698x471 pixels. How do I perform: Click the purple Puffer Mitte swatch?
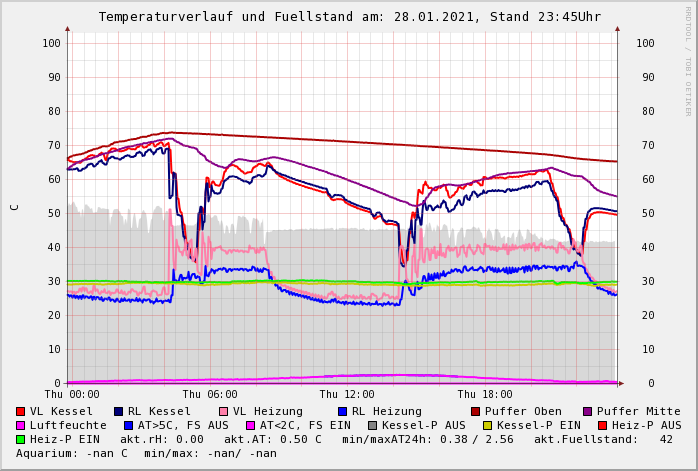(588, 411)
